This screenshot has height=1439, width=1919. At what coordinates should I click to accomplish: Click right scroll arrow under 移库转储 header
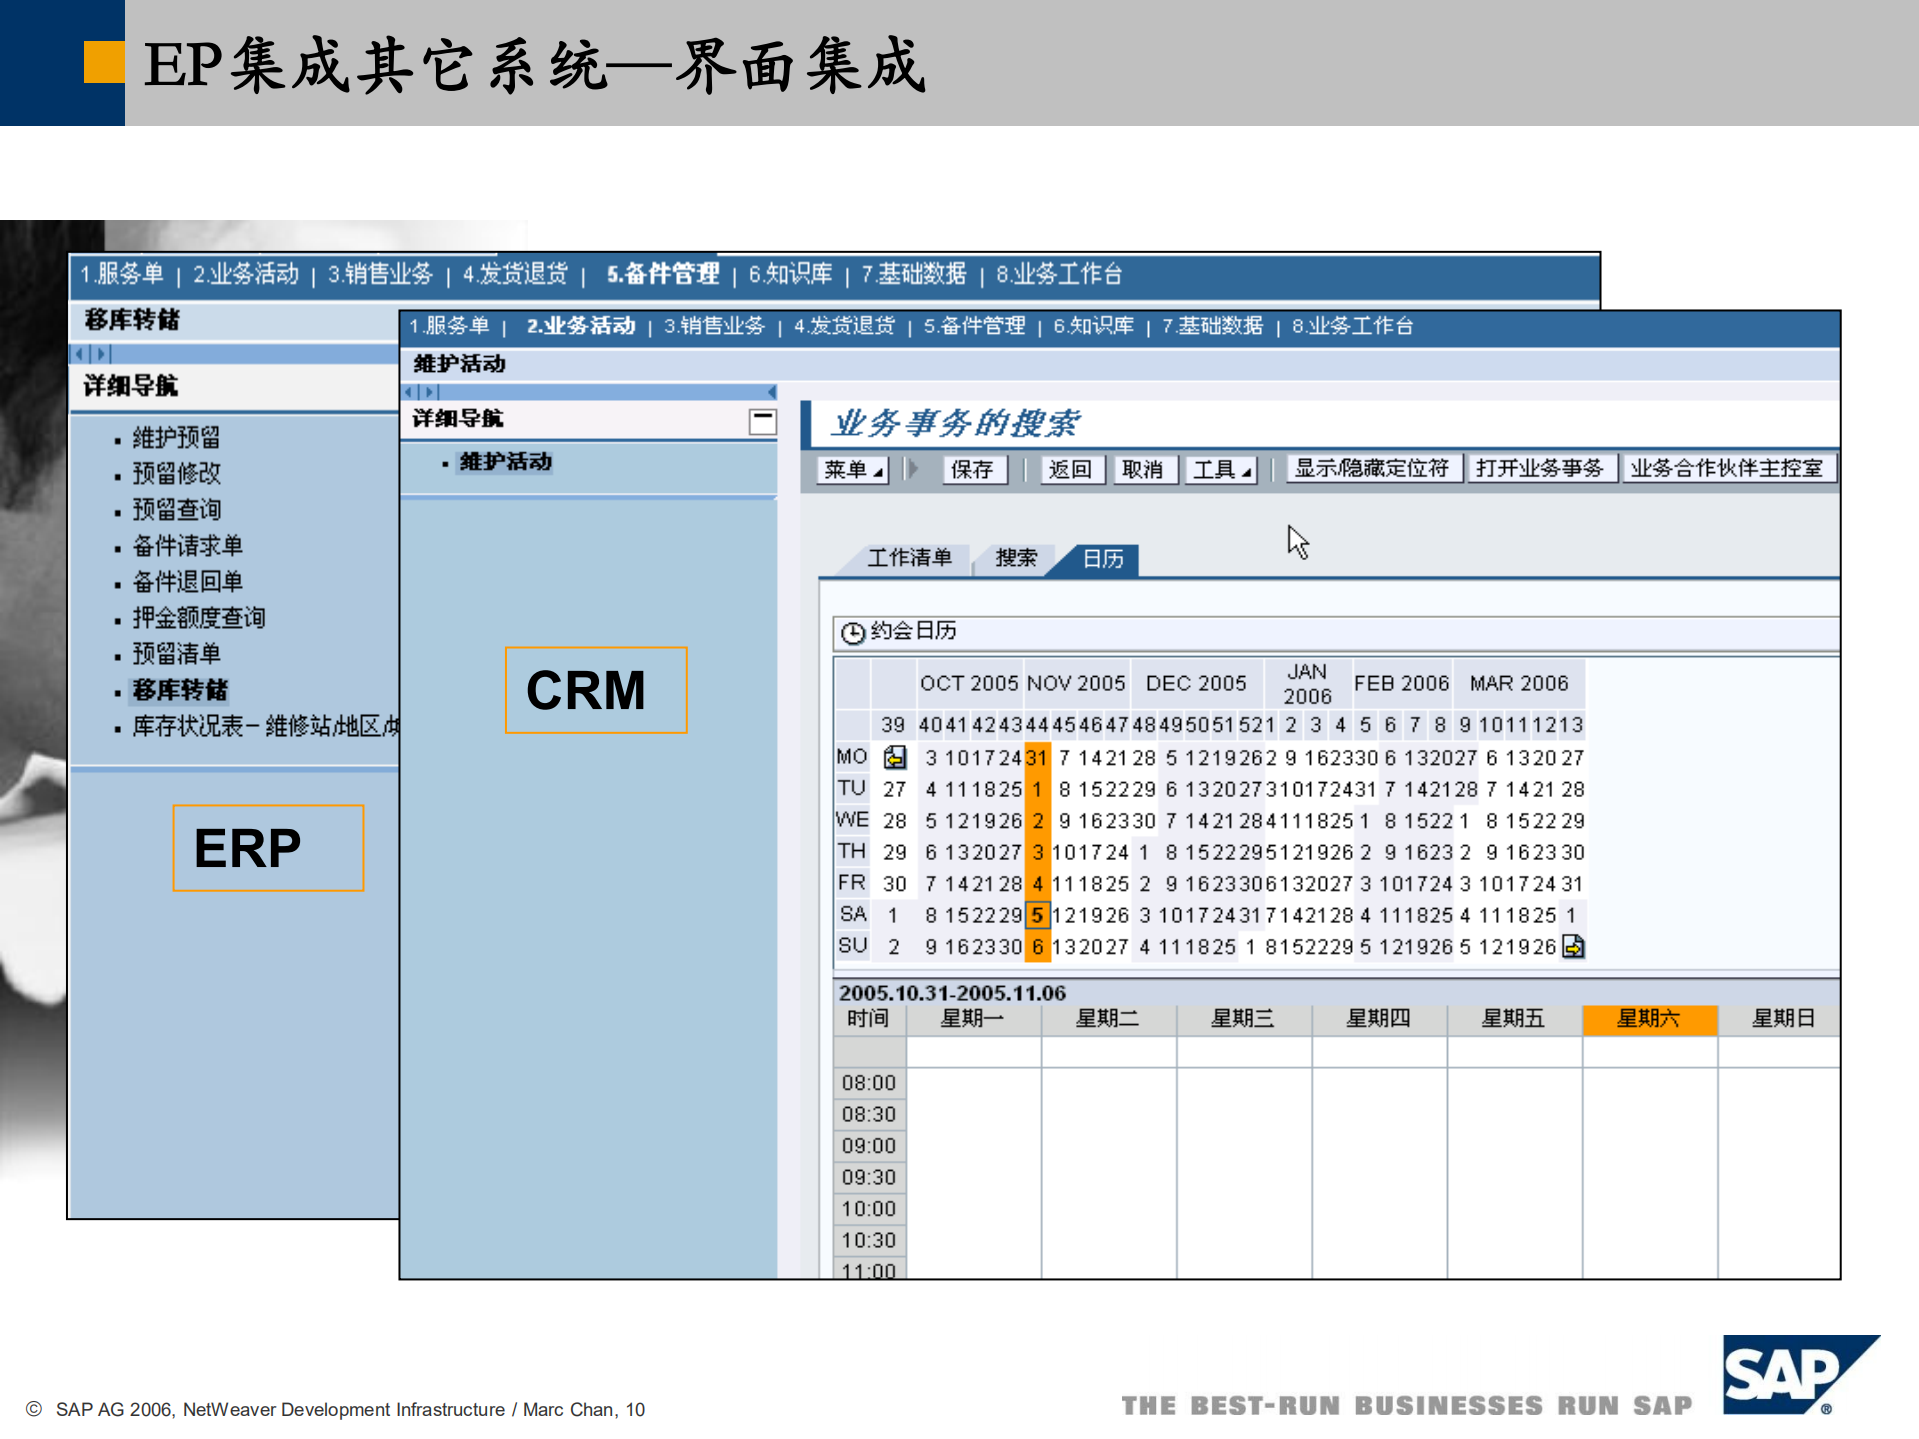pos(99,353)
